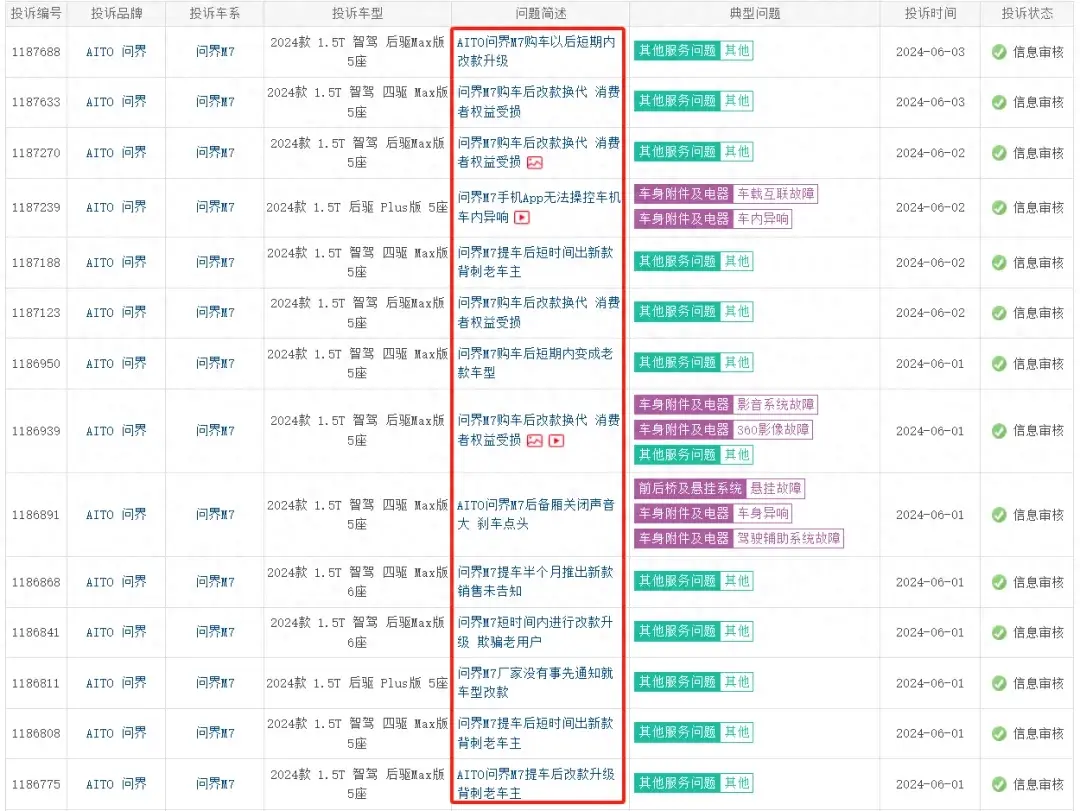The width and height of the screenshot is (1080, 811).
Task: Select the green check icon in row 1187123
Action: [999, 313]
